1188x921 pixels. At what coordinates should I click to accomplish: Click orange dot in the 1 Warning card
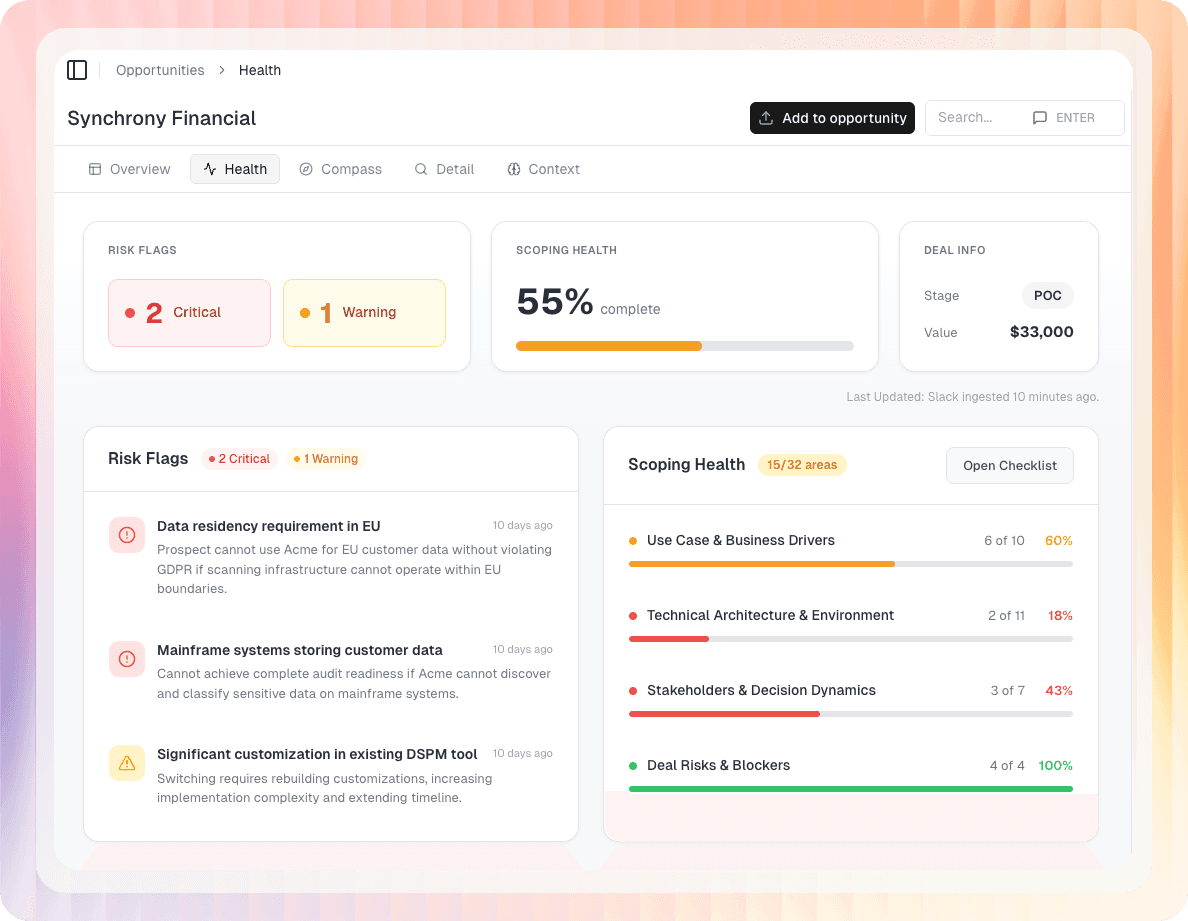tap(305, 313)
